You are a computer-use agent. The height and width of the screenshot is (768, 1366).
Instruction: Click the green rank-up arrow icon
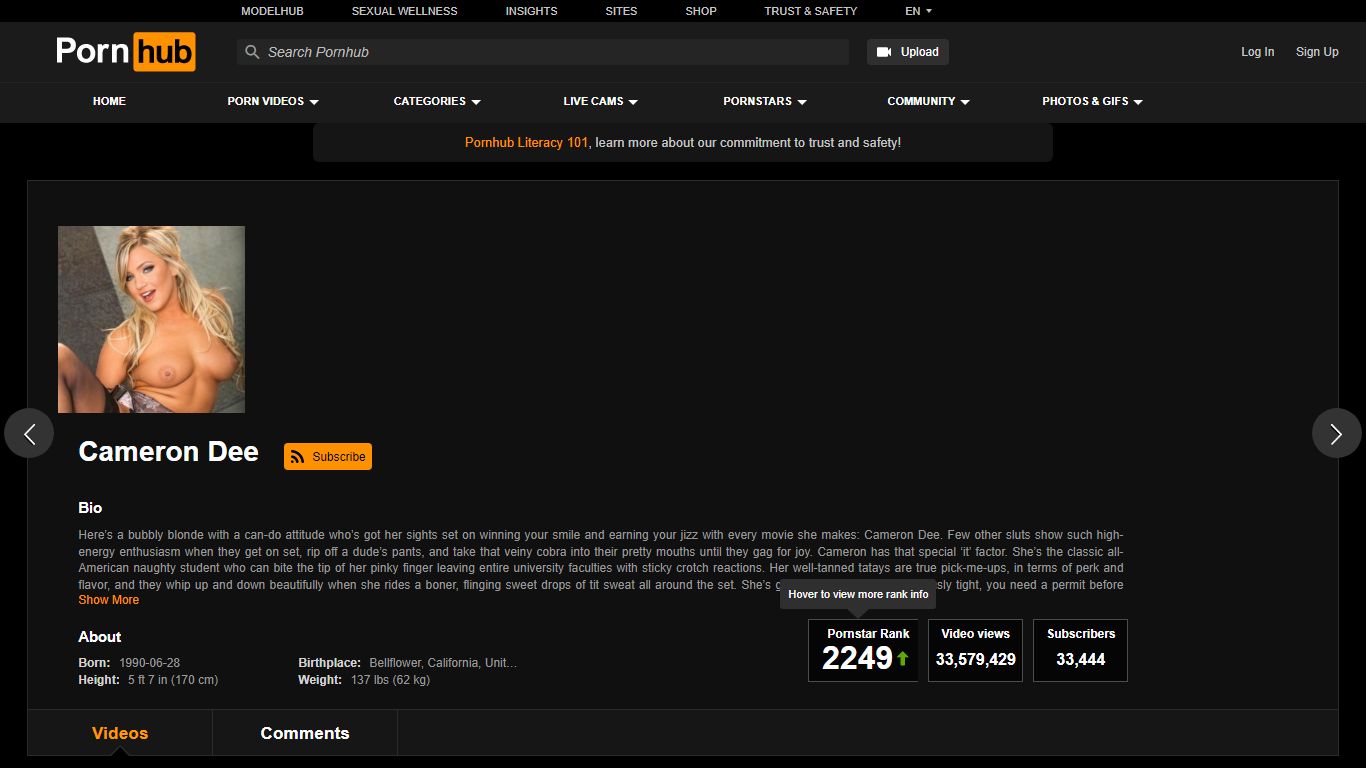coord(903,658)
